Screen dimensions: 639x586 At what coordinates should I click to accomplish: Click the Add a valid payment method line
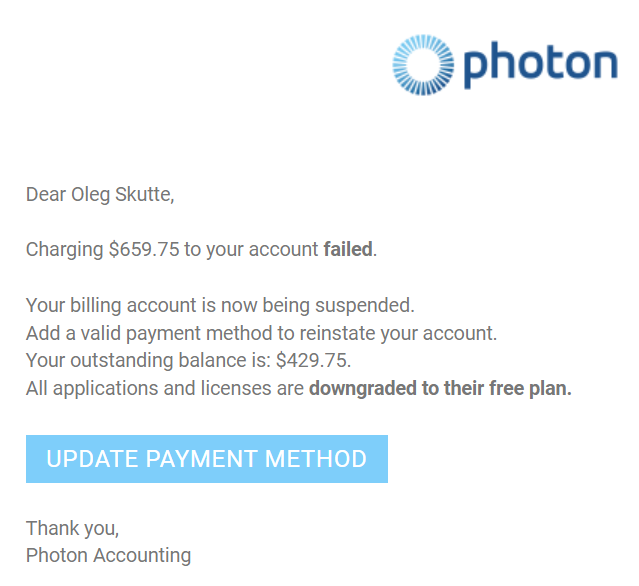[262, 333]
